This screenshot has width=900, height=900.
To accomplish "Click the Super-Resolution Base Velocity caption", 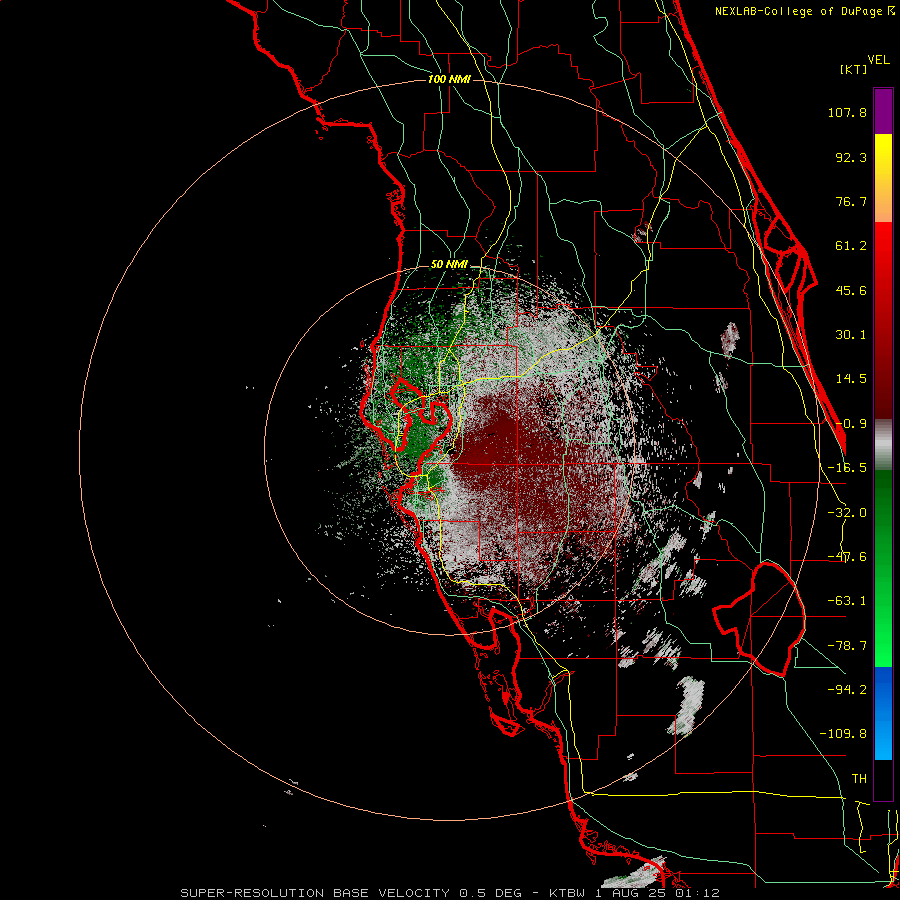I will (x=449, y=893).
